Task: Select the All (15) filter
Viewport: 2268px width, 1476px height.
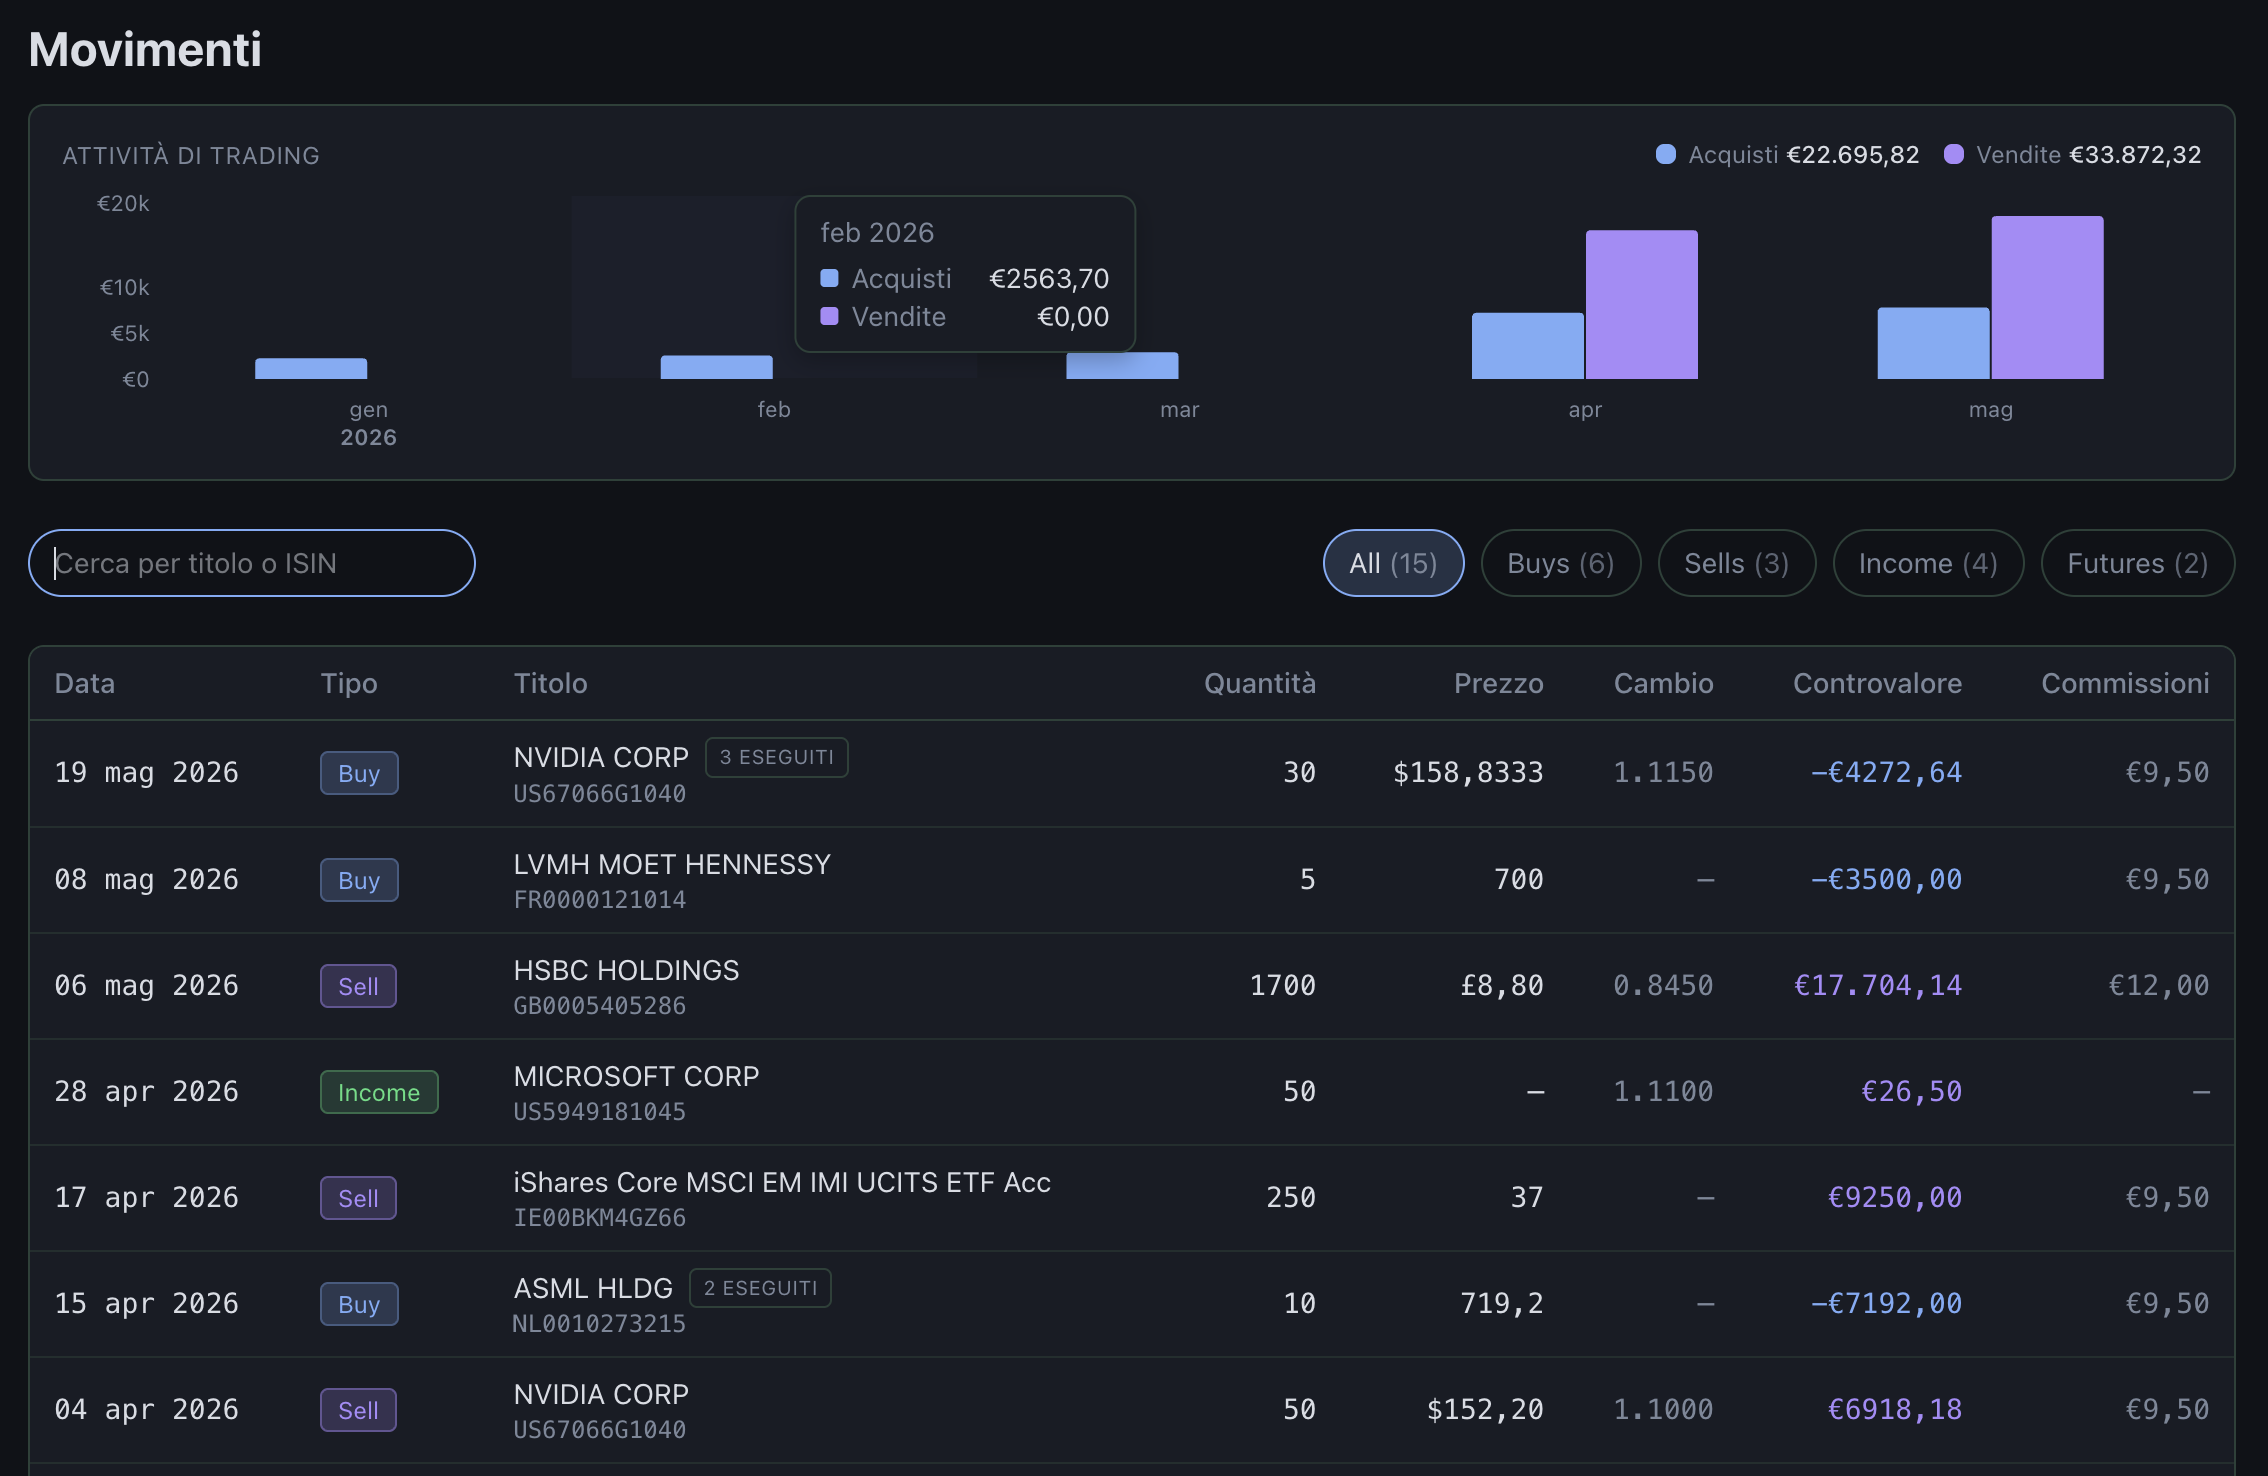Action: [x=1393, y=563]
